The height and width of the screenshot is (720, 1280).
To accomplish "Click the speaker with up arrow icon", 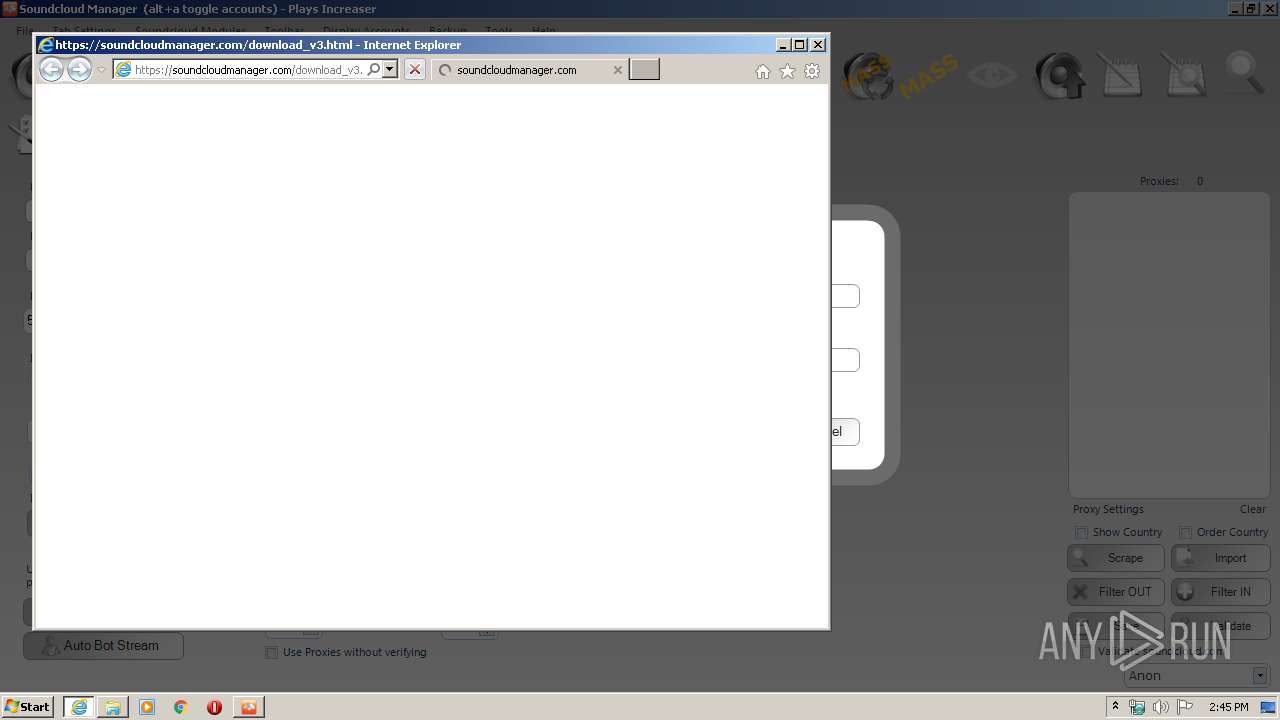I will point(1059,76).
